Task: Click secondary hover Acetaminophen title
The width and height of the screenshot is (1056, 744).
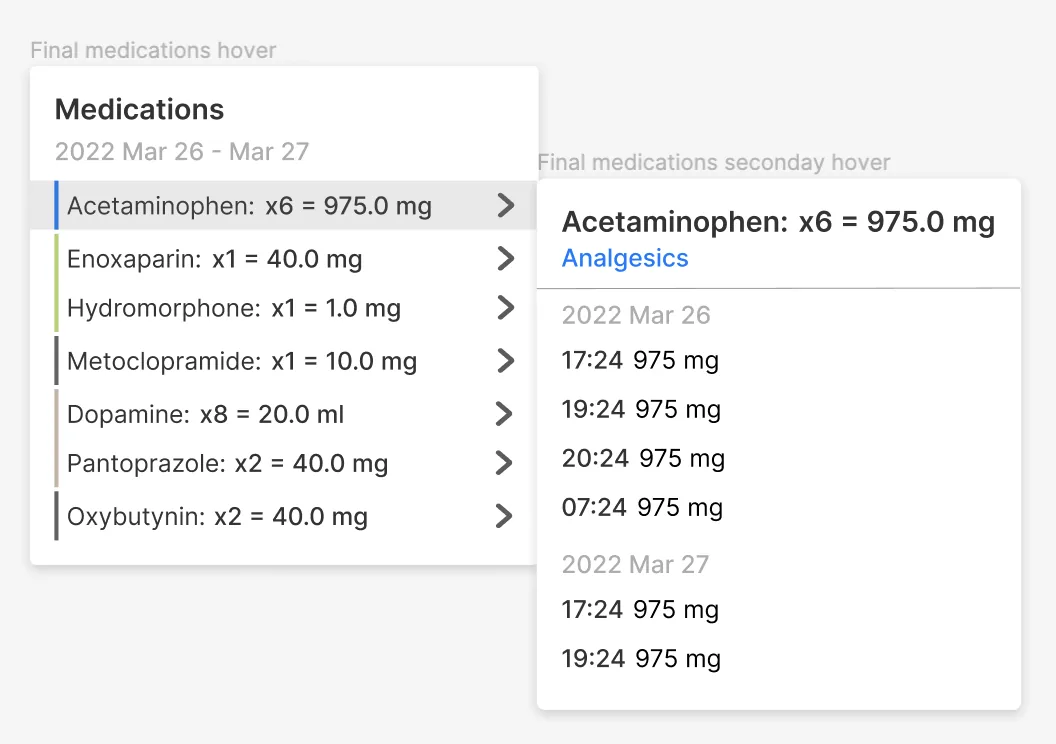Action: [x=778, y=222]
